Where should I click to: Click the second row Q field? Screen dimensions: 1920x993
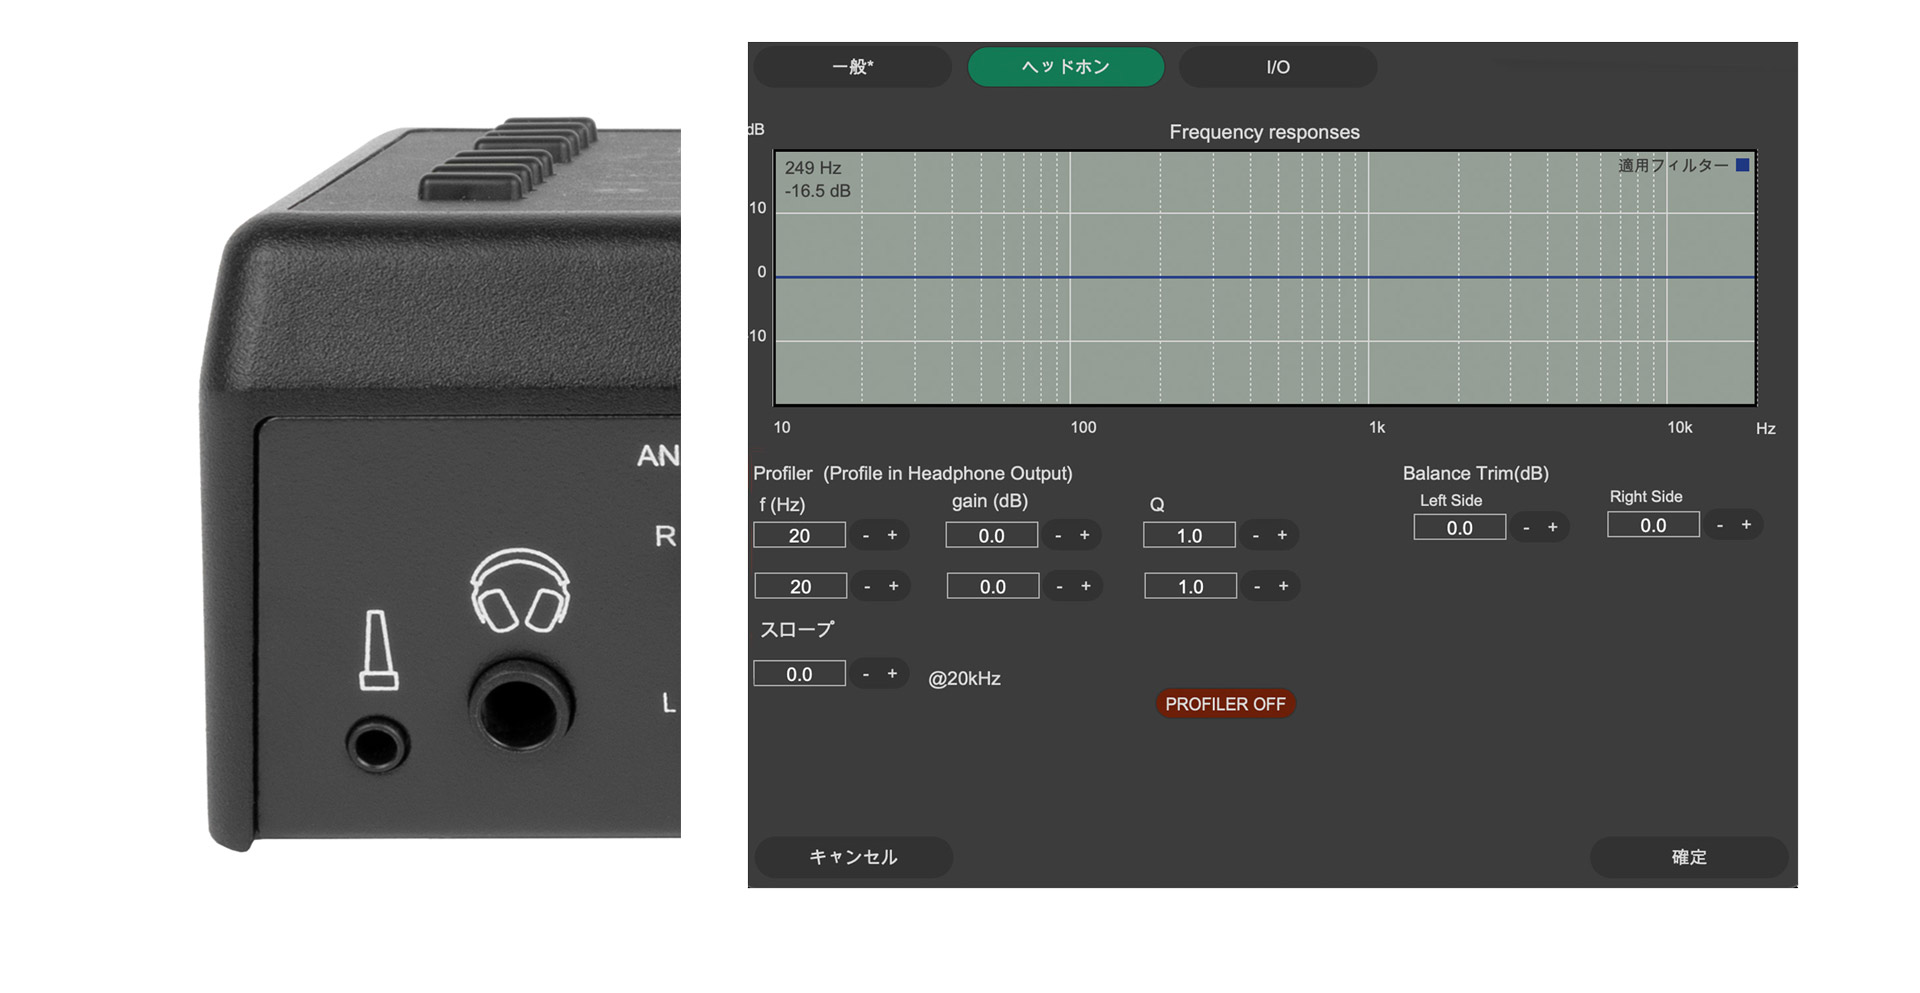[1190, 586]
